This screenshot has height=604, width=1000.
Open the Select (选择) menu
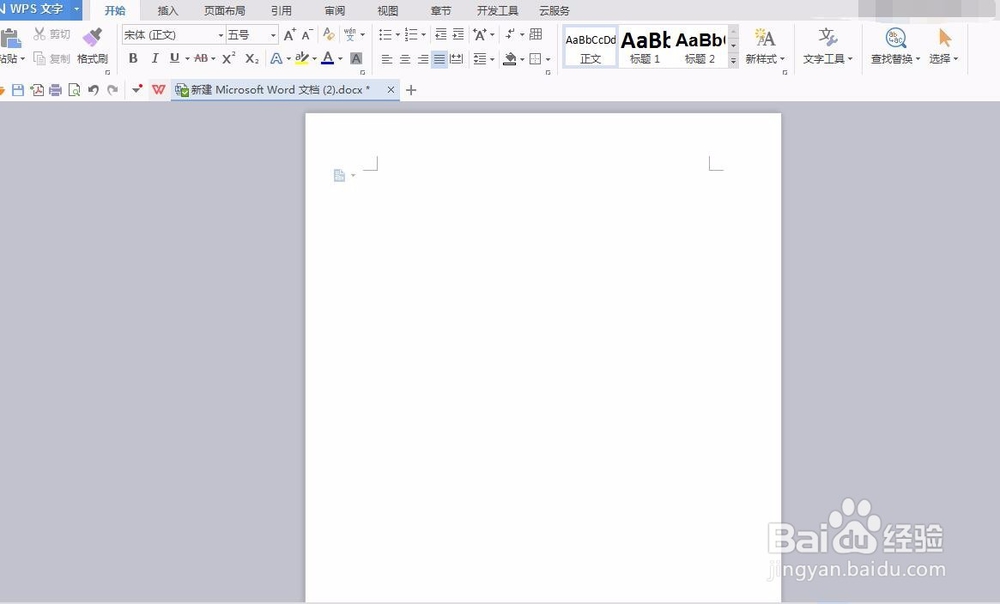tap(944, 47)
